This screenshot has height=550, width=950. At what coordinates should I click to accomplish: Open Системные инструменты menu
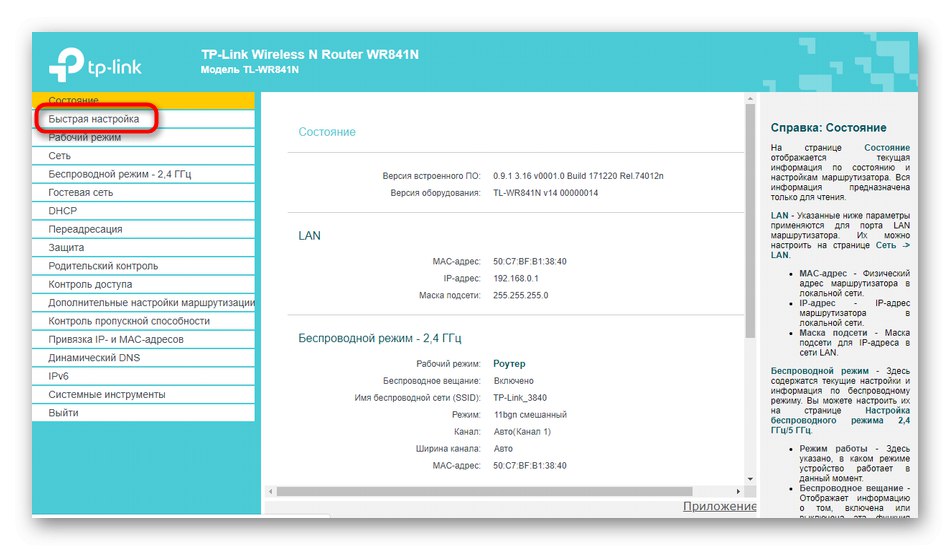pos(144,394)
